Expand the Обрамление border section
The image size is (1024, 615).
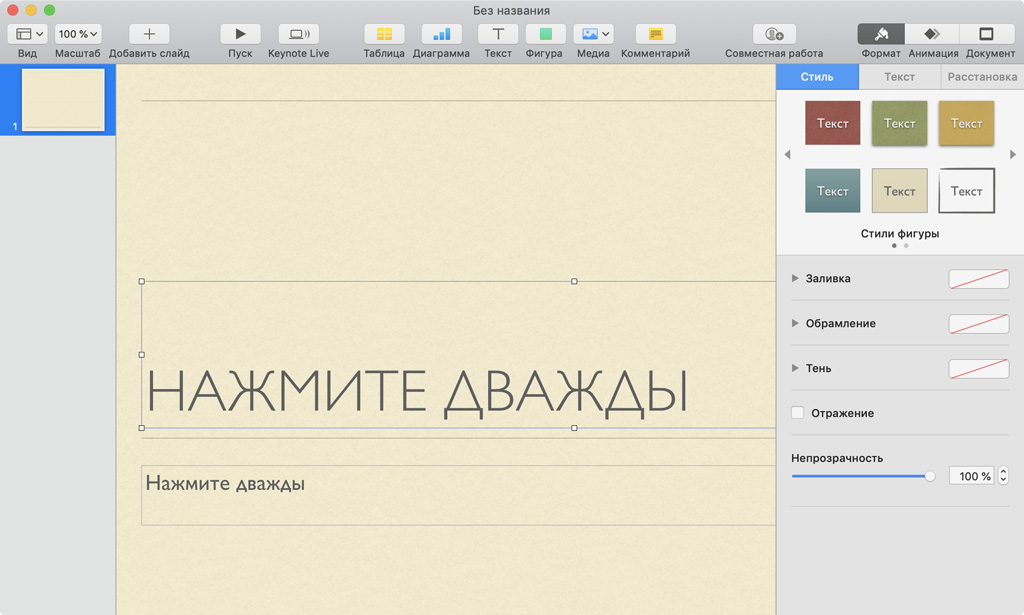(x=795, y=323)
